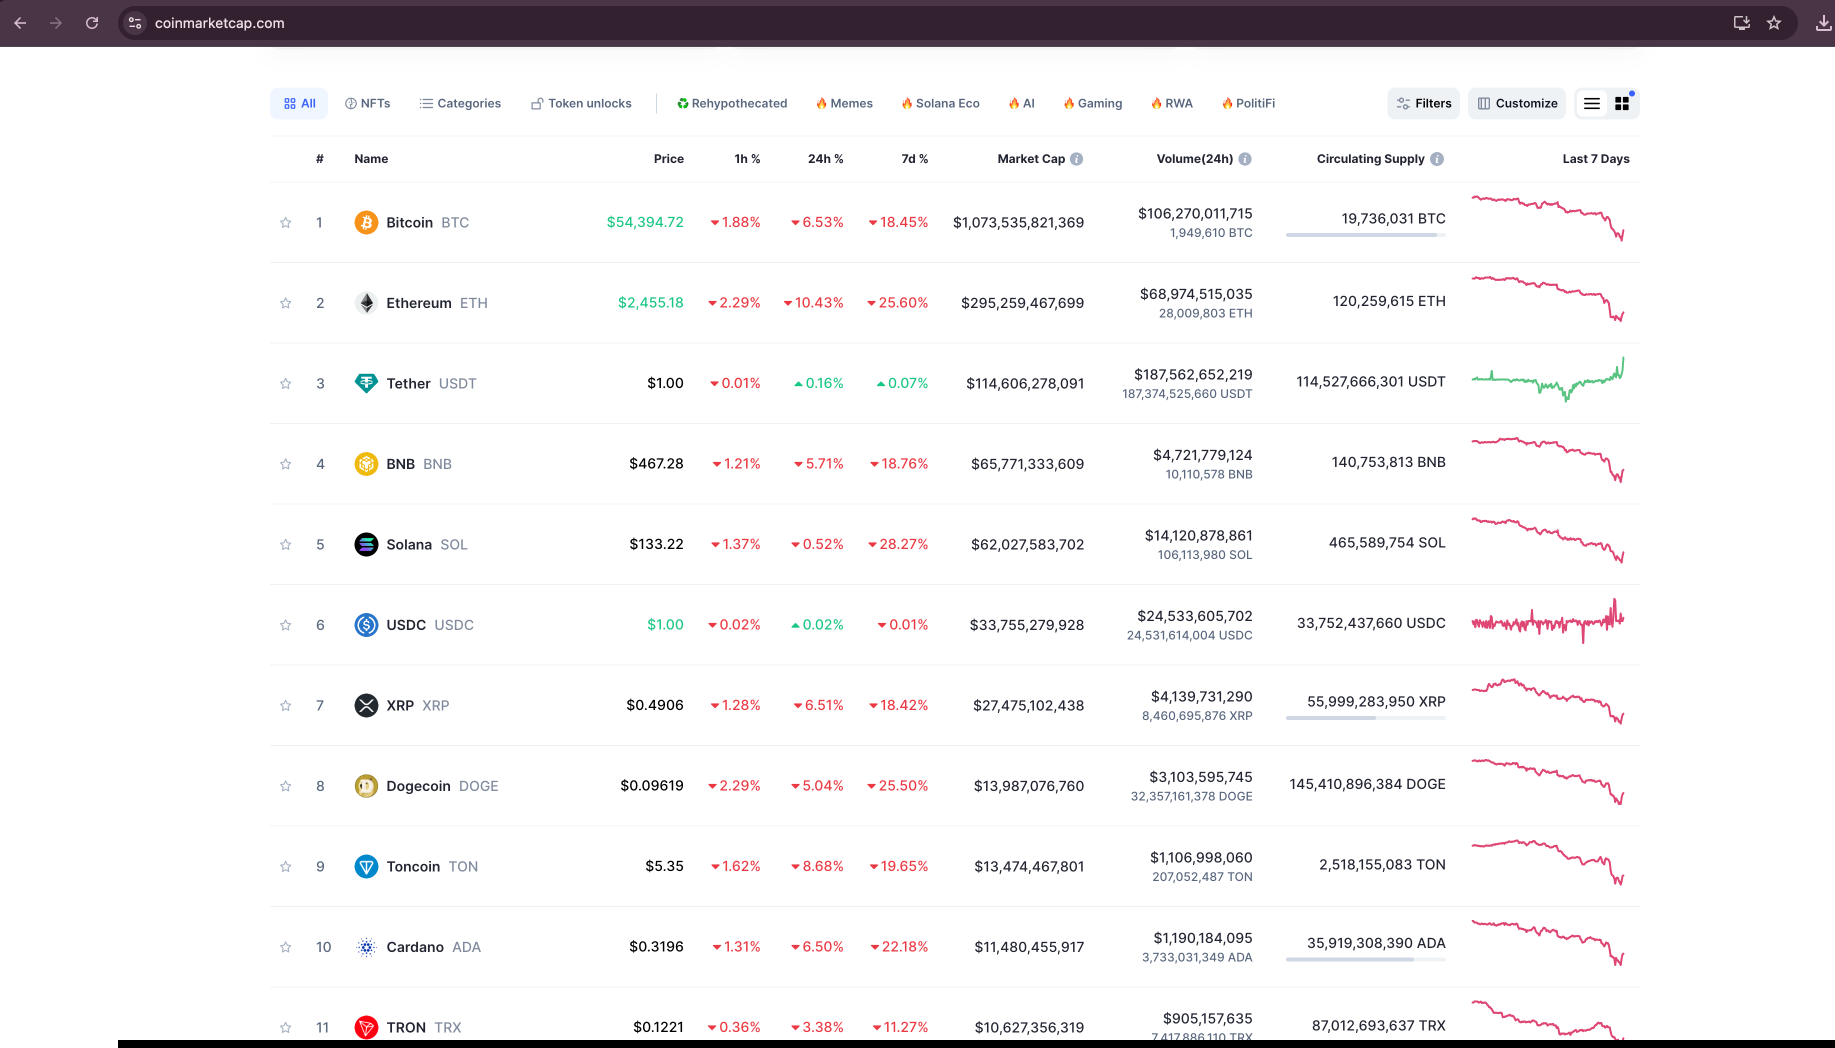Star Dogecoin for the watchlist
Screen dimensions: 1835x1048
coord(286,786)
